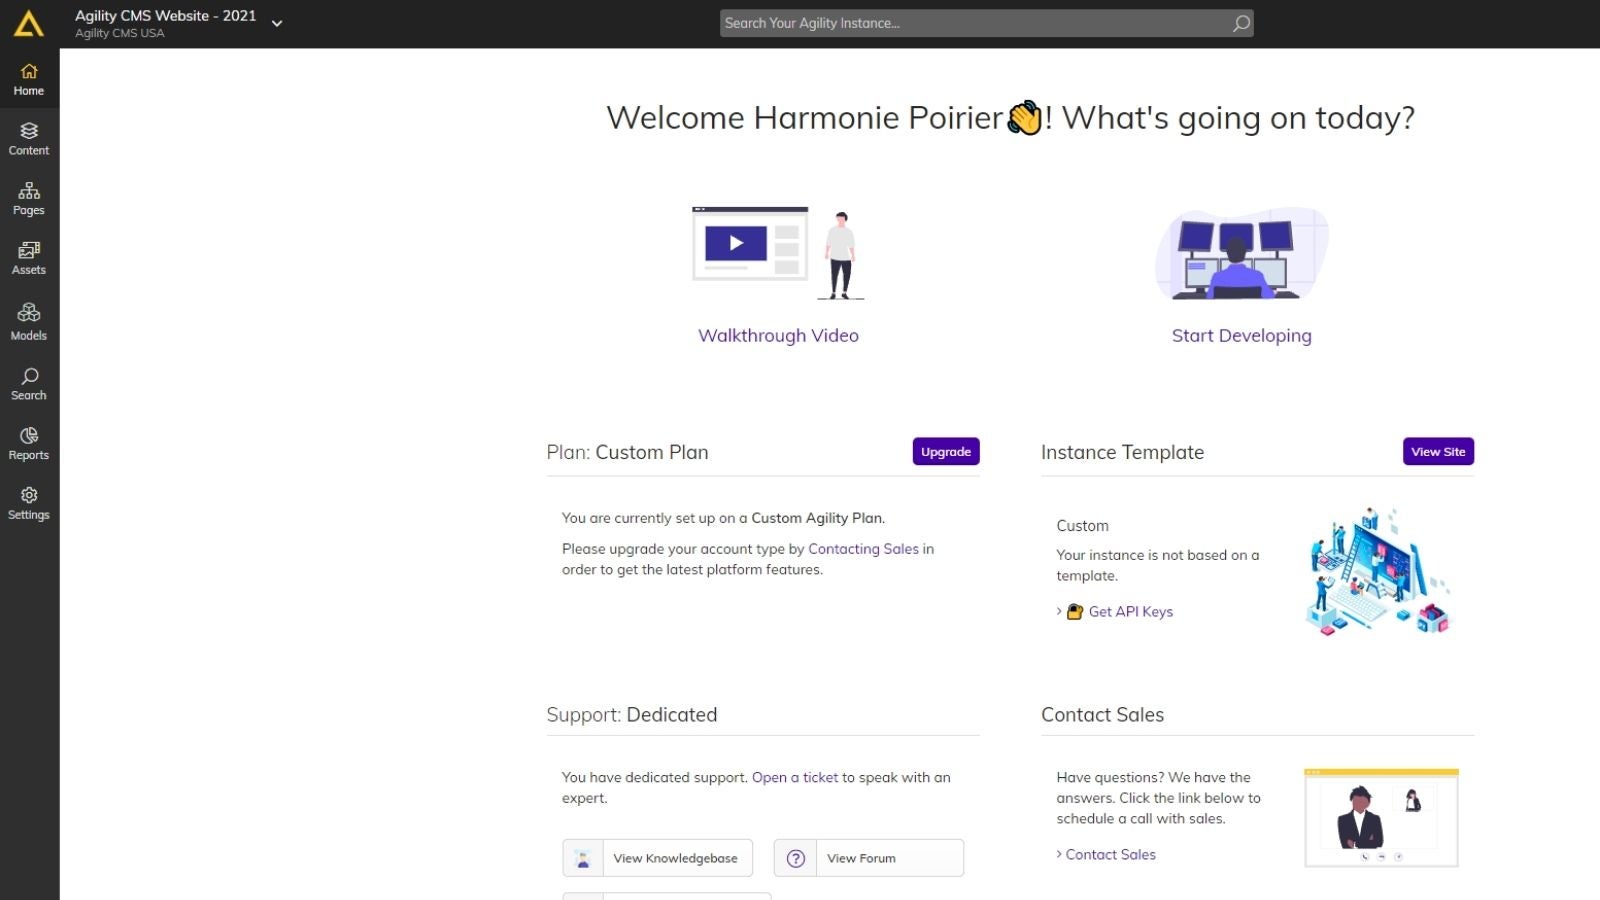Viewport: 1600px width, 900px height.
Task: Click the key icon beside Get API Keys
Action: pyautogui.click(x=1075, y=612)
